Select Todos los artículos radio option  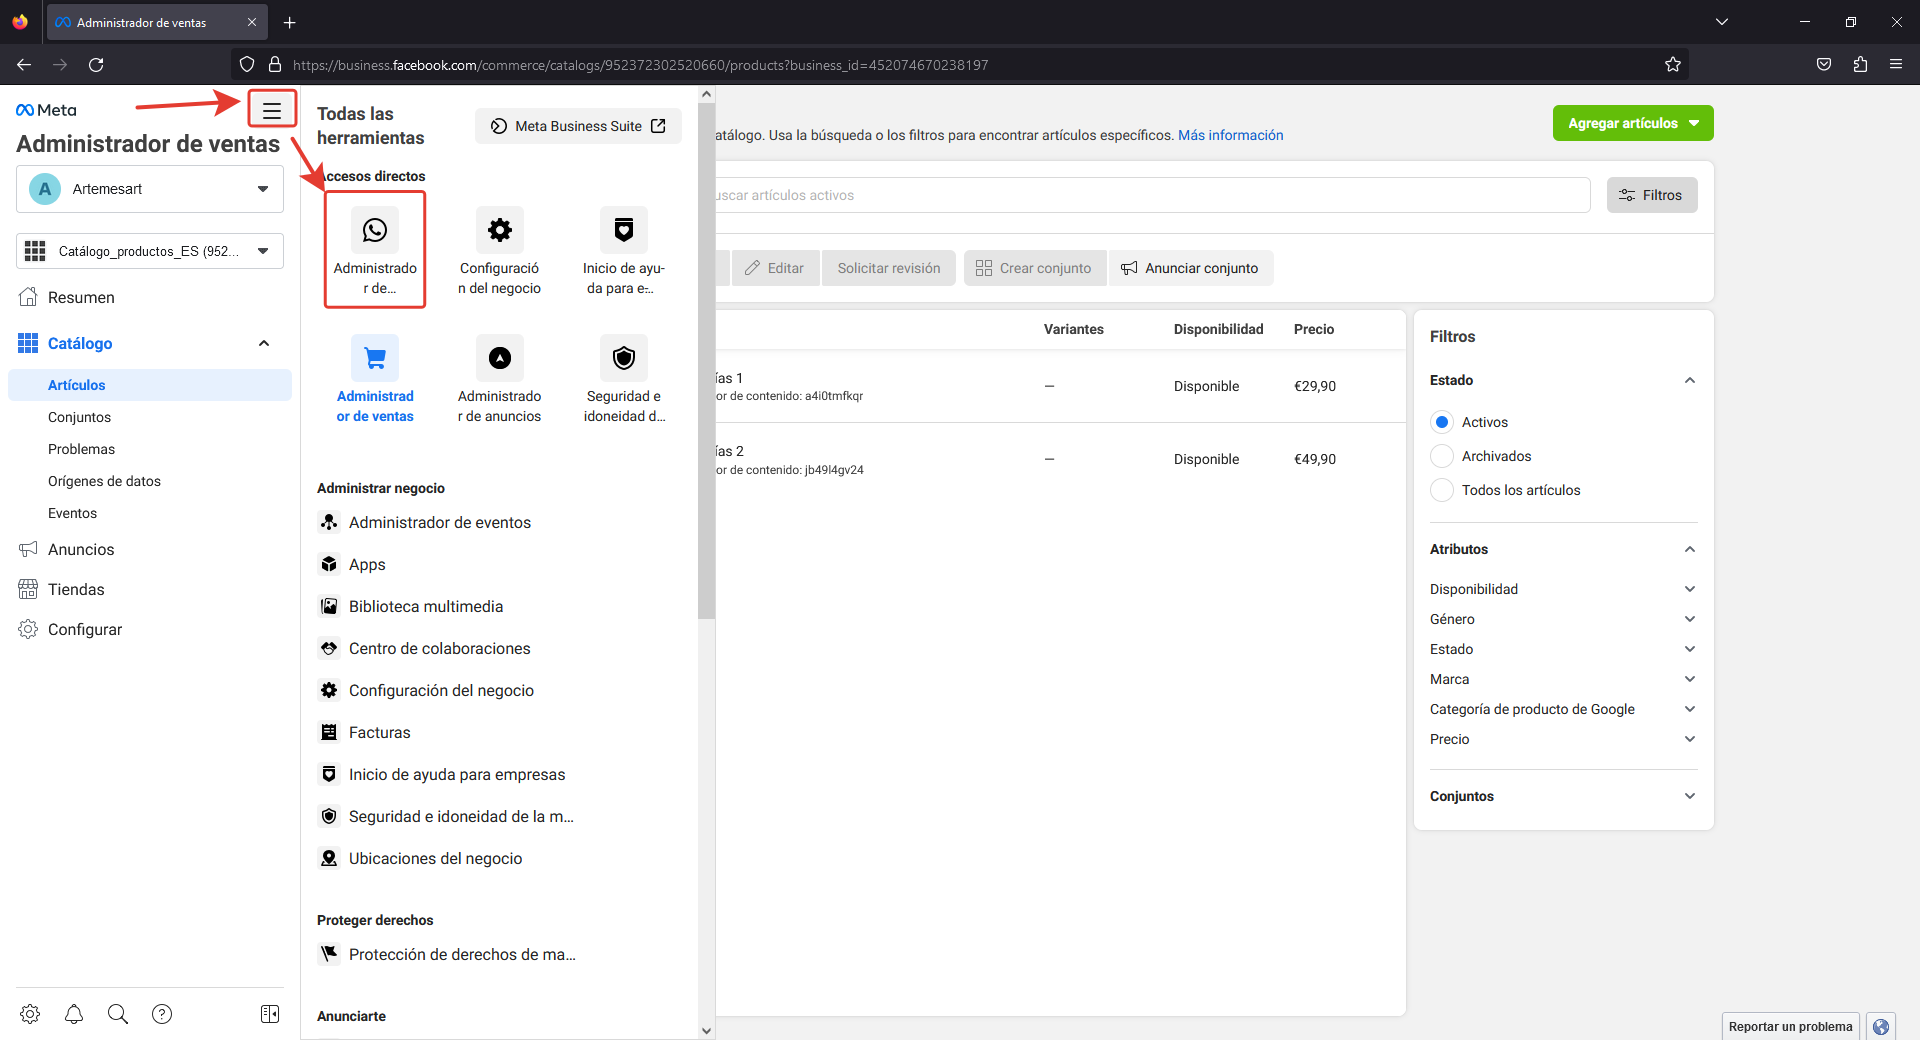click(x=1442, y=490)
